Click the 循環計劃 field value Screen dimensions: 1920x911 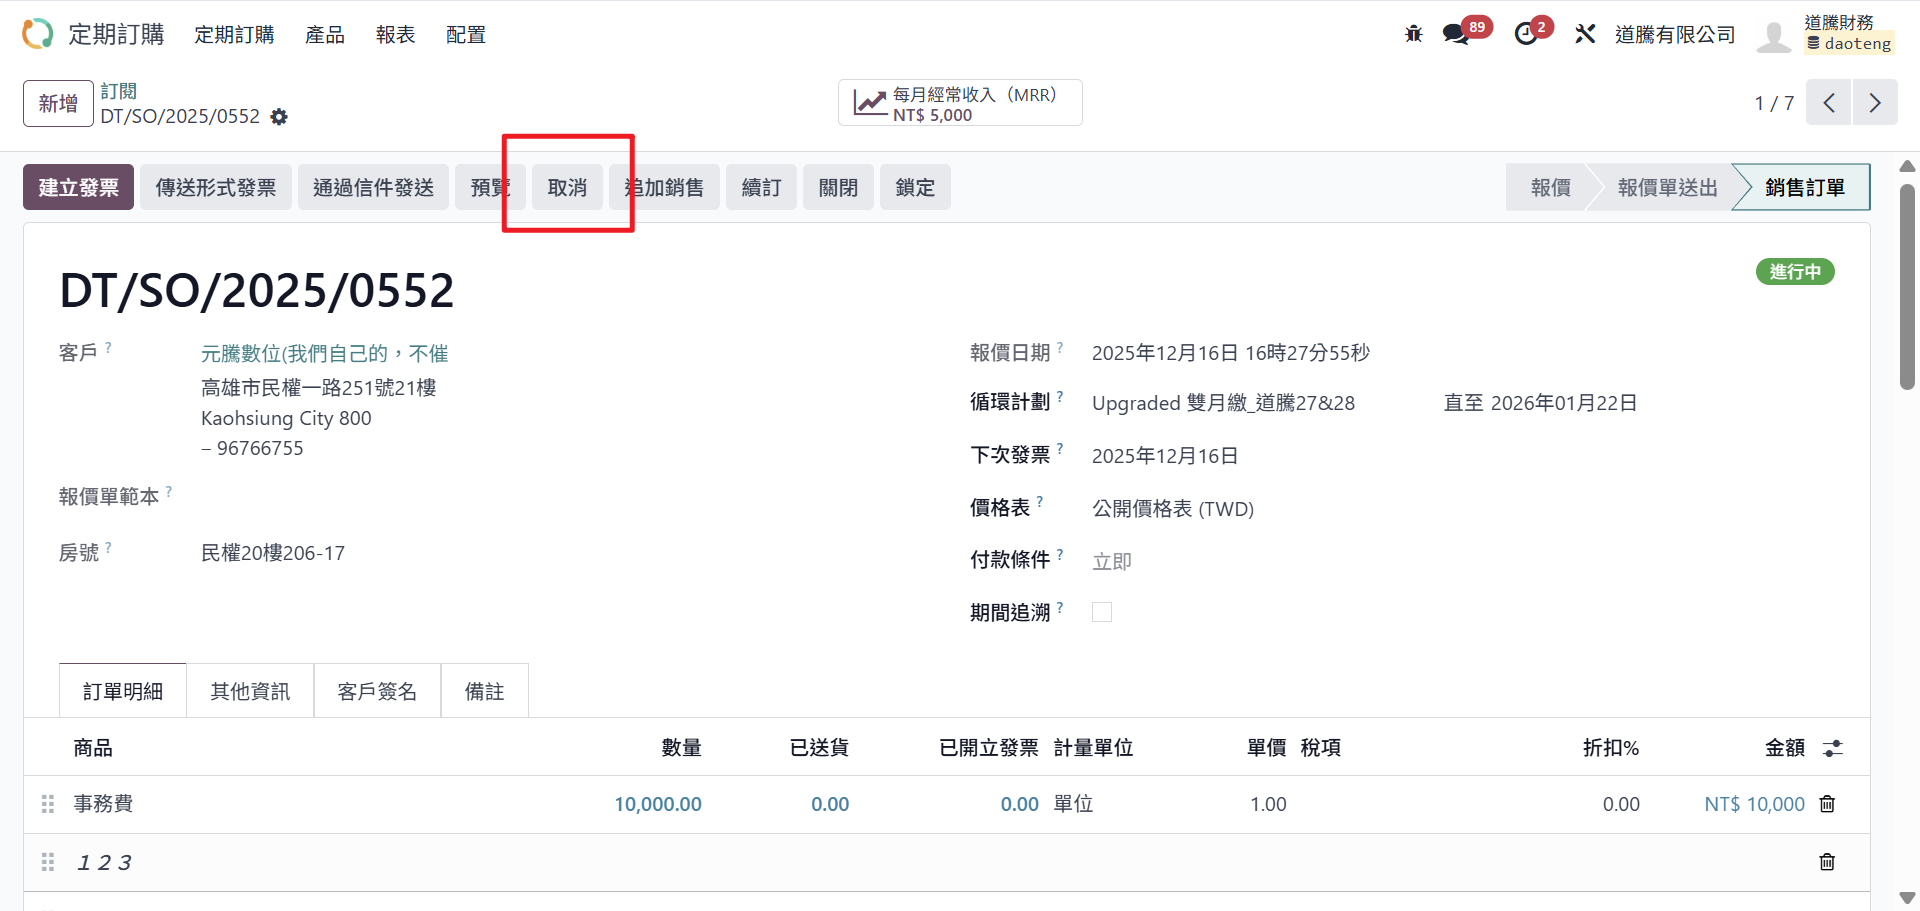tap(1222, 403)
